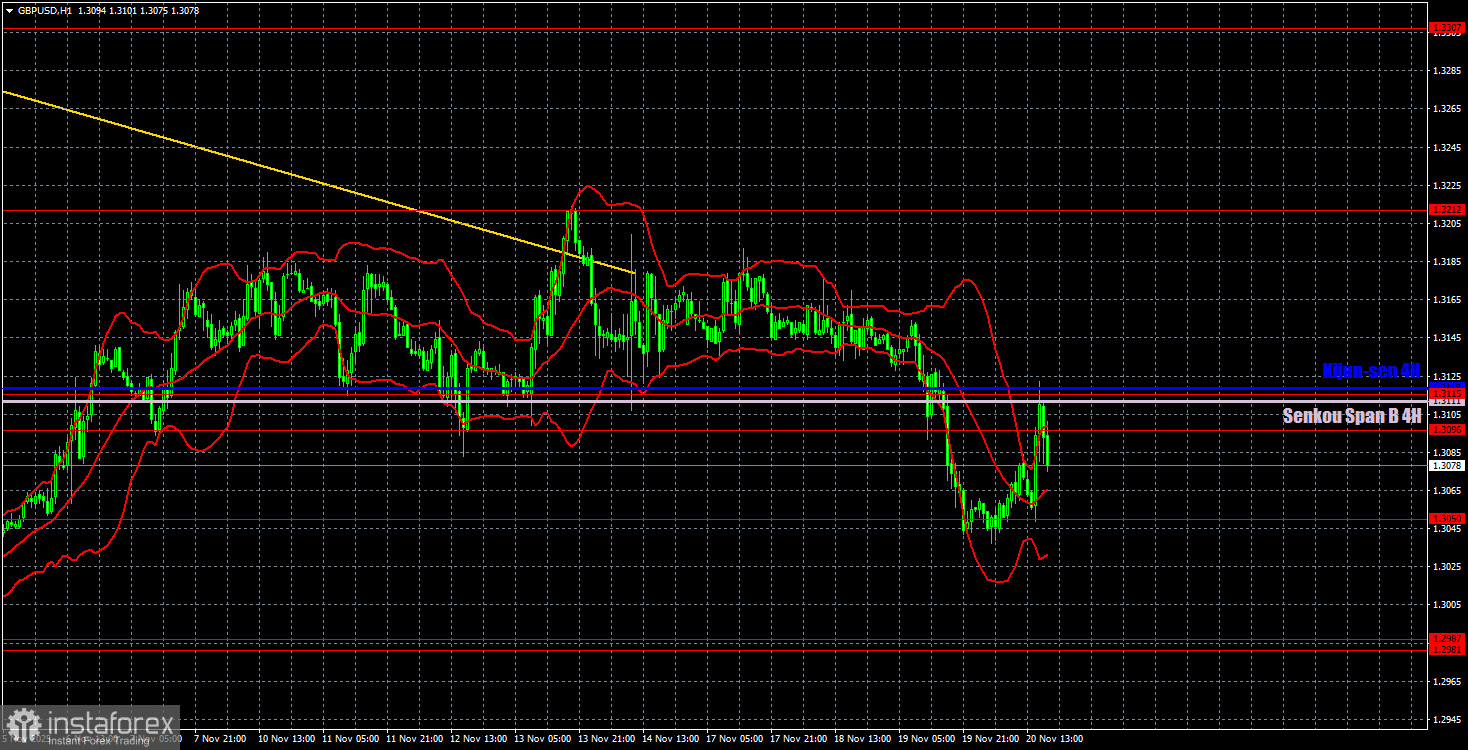Click the Kijun-sen 4H blue label
Screen dimensions: 1468x750
point(1371,371)
